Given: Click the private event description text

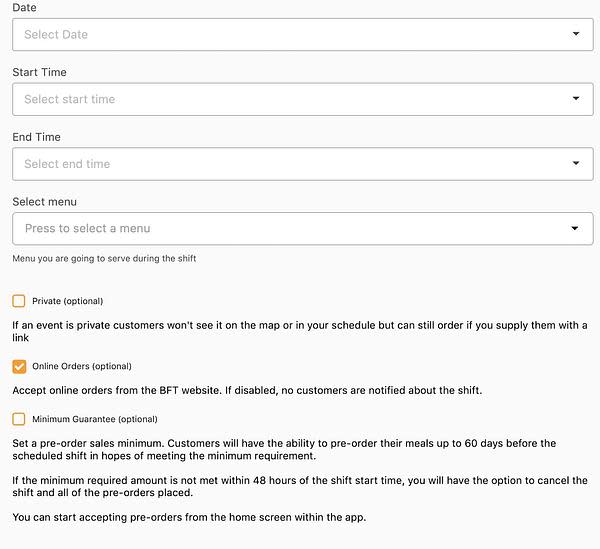Looking at the screenshot, I should point(300,331).
